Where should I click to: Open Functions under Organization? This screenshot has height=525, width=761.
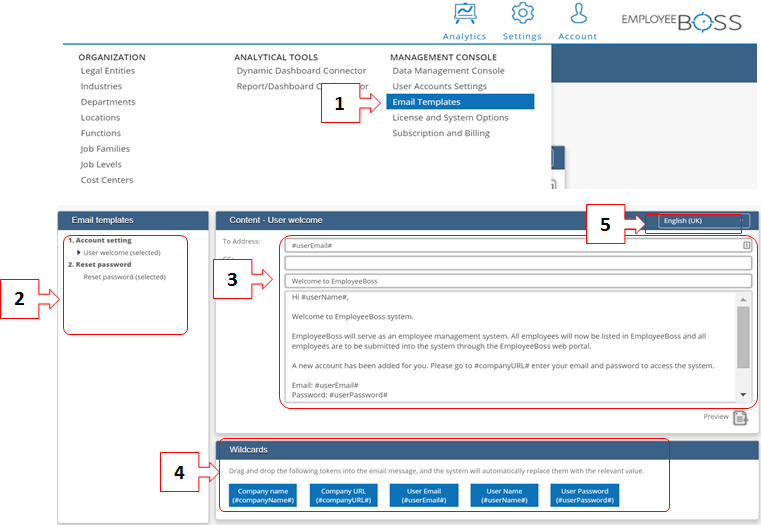click(100, 133)
